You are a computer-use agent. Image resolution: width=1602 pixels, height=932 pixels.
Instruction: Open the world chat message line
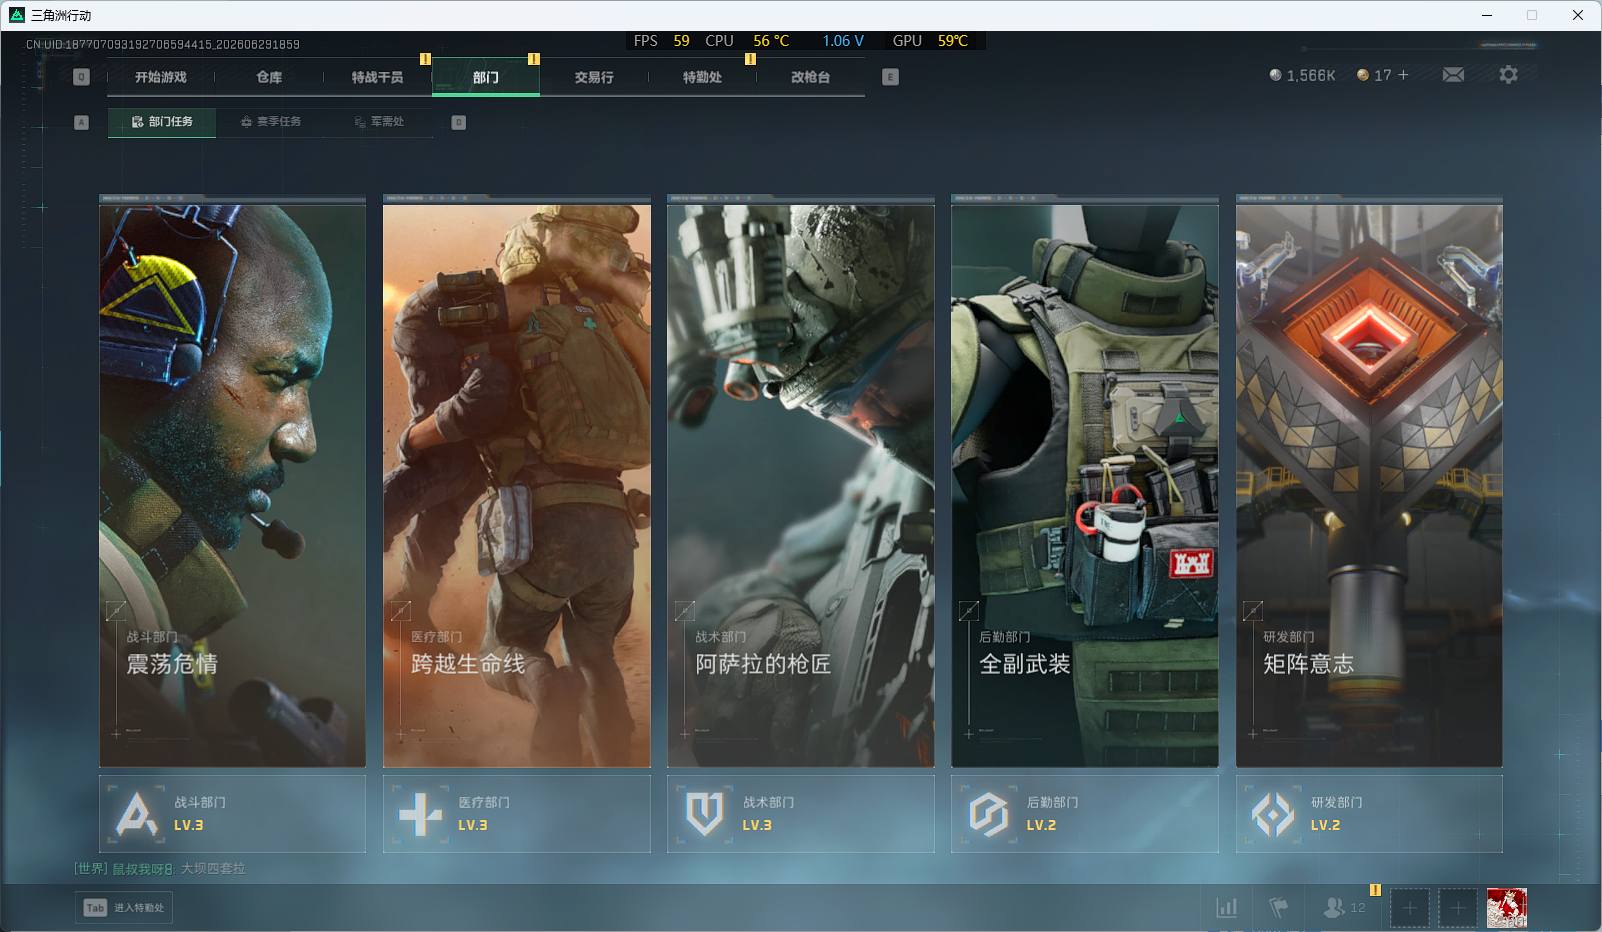tap(160, 868)
